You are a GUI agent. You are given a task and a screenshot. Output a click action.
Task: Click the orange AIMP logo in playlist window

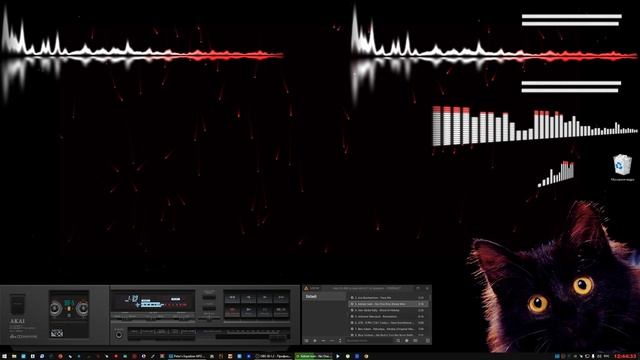point(306,288)
